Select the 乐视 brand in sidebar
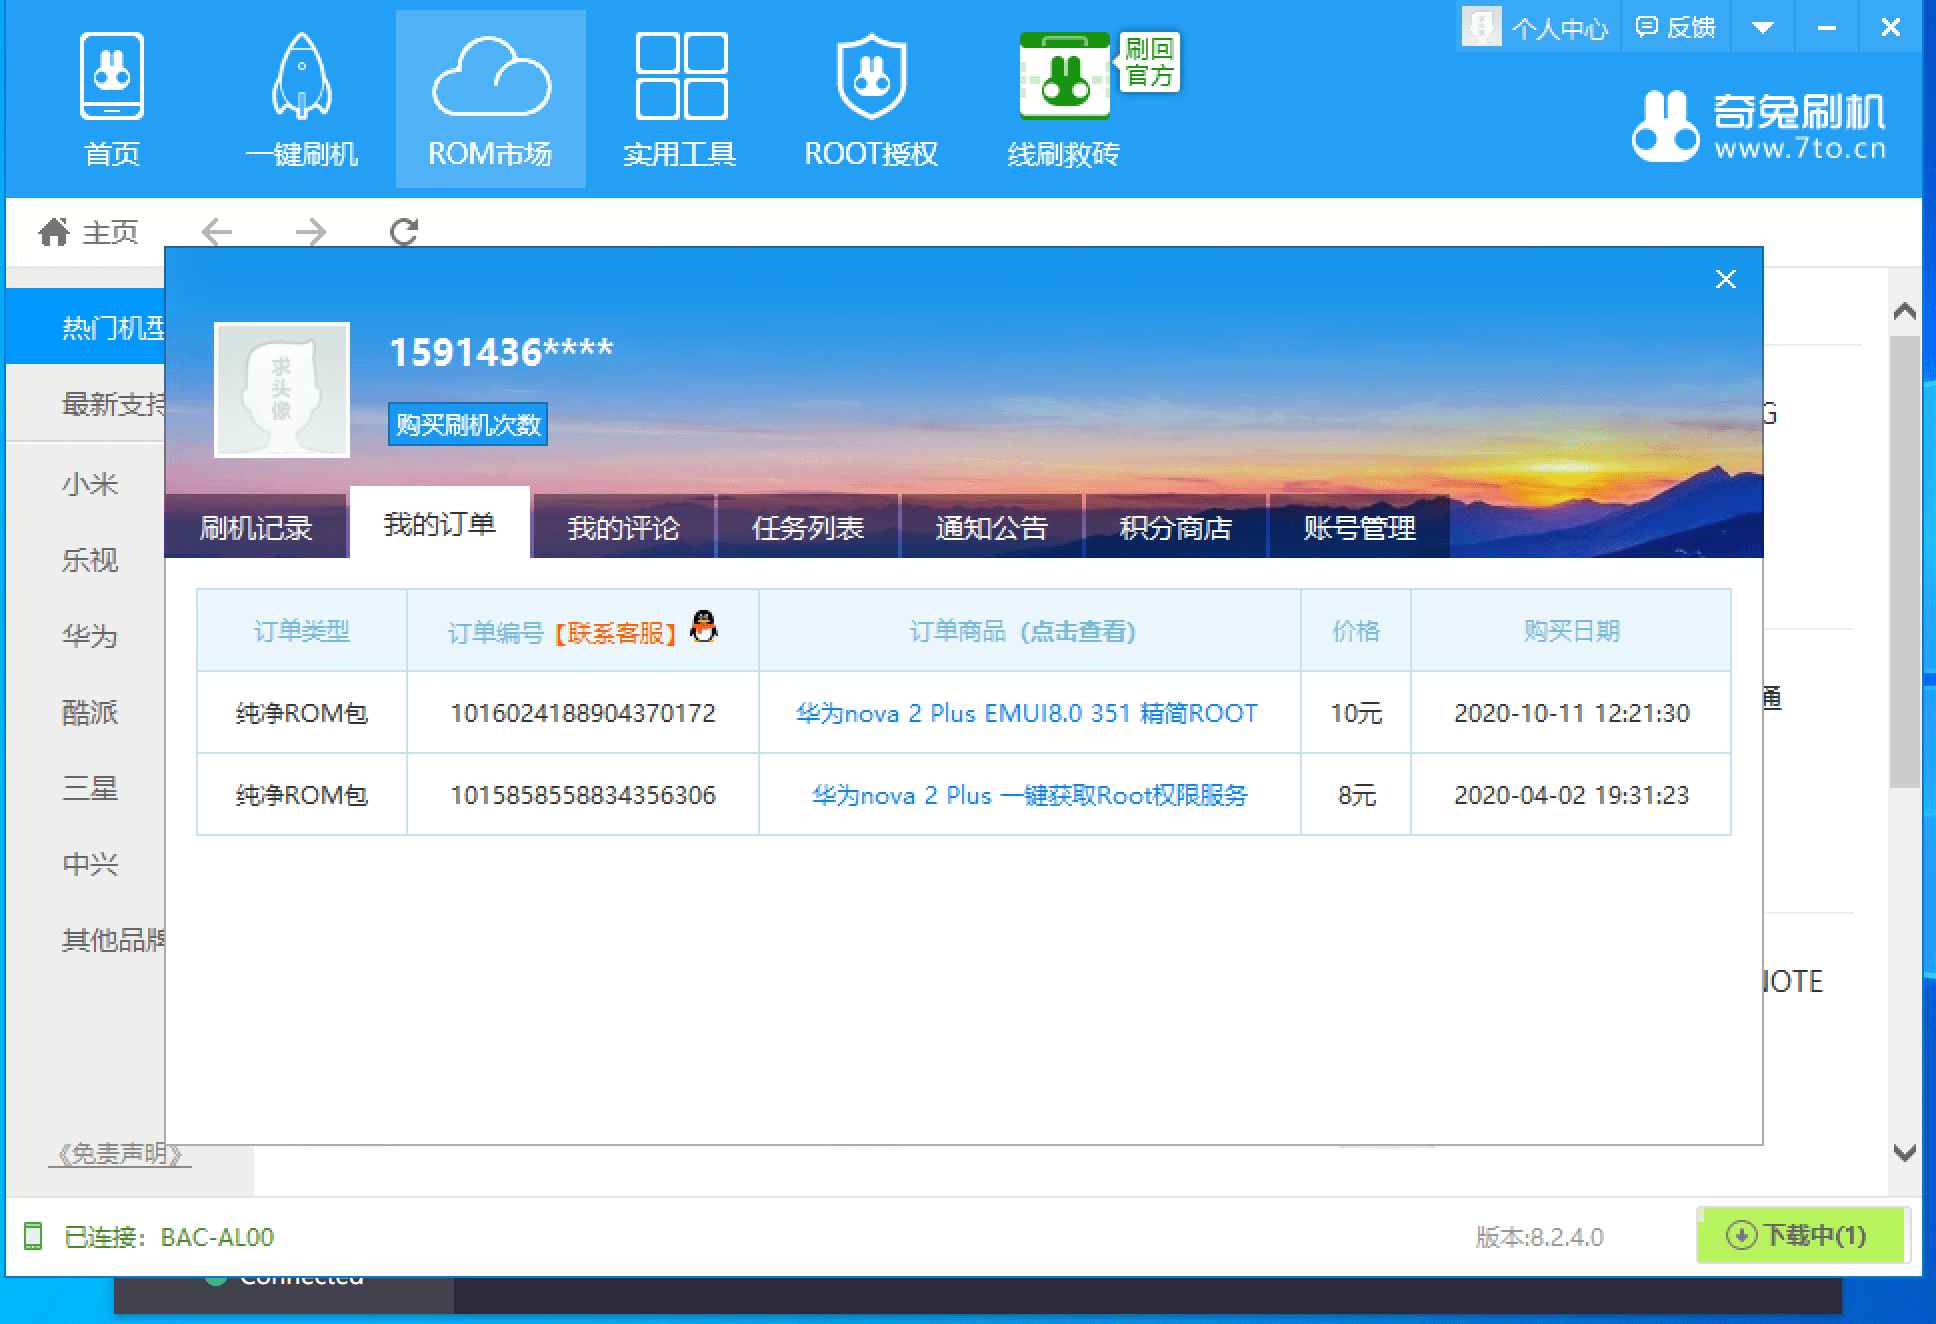The width and height of the screenshot is (1936, 1324). [89, 560]
